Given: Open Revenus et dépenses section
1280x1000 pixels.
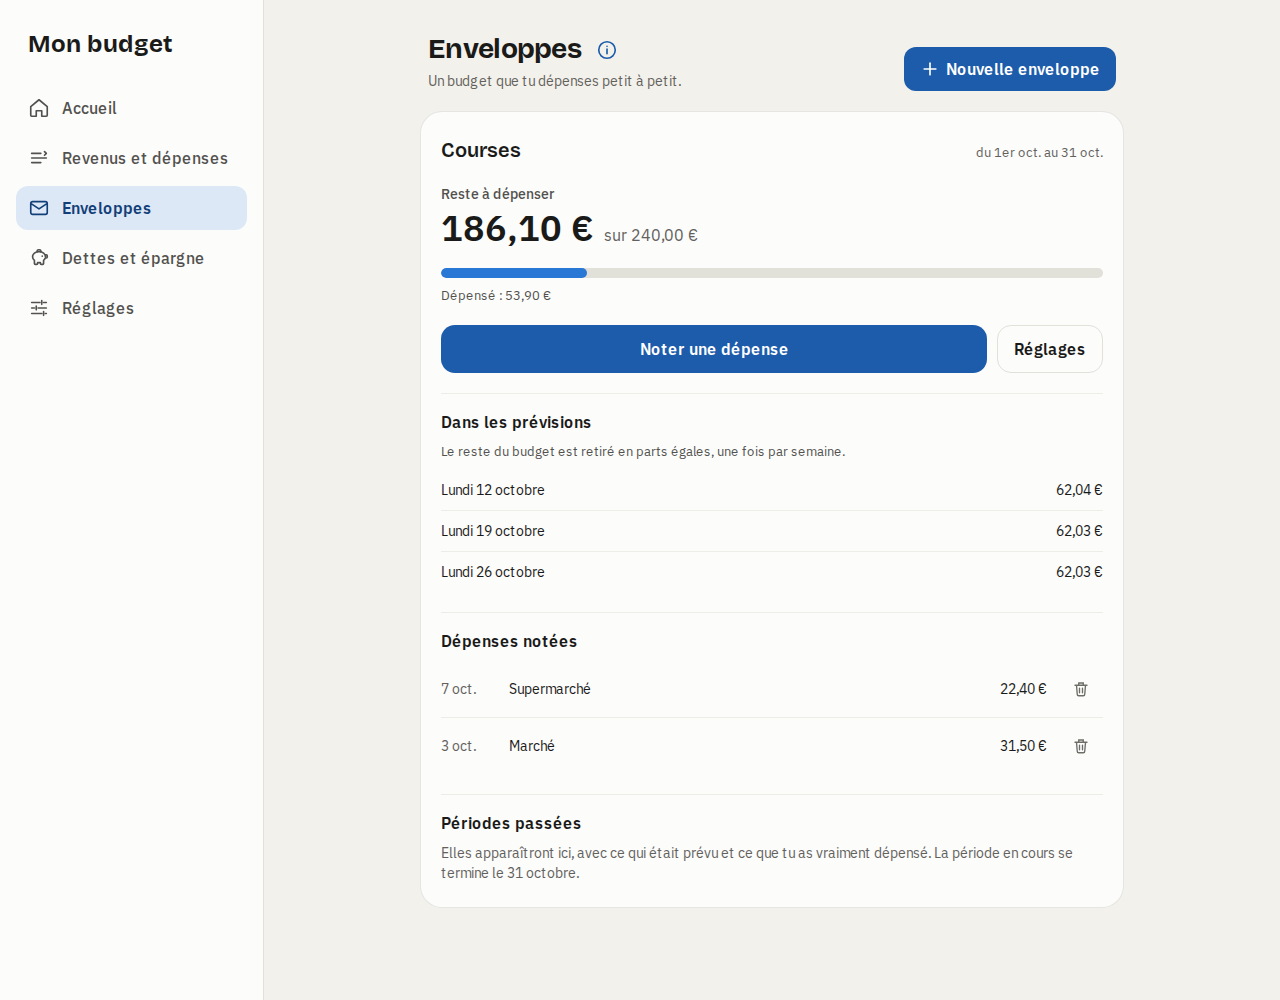Looking at the screenshot, I should click(131, 158).
